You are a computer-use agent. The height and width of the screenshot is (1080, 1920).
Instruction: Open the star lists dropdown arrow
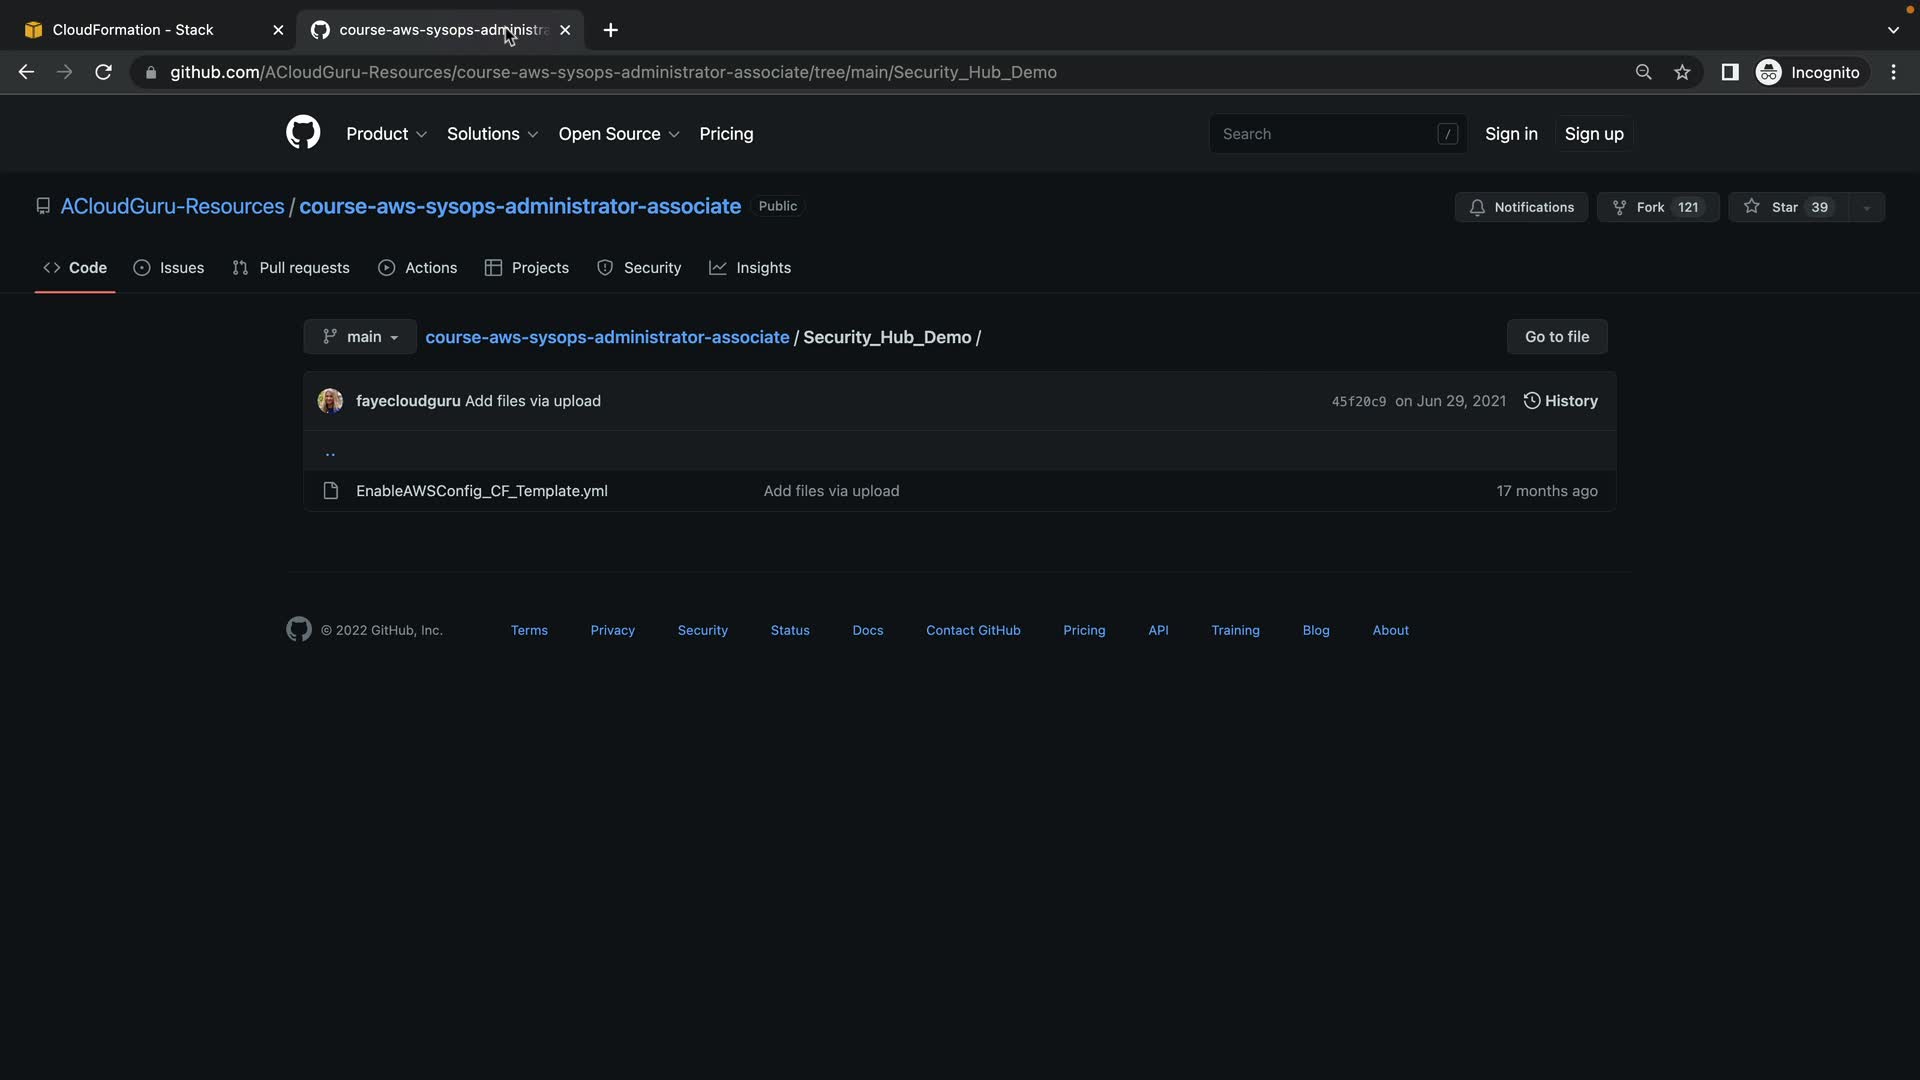click(x=1866, y=207)
